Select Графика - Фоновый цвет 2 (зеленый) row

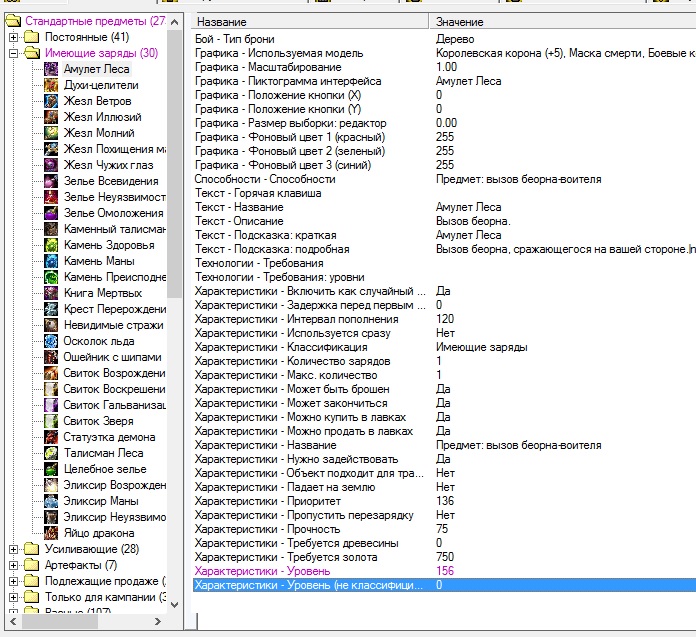444,151
